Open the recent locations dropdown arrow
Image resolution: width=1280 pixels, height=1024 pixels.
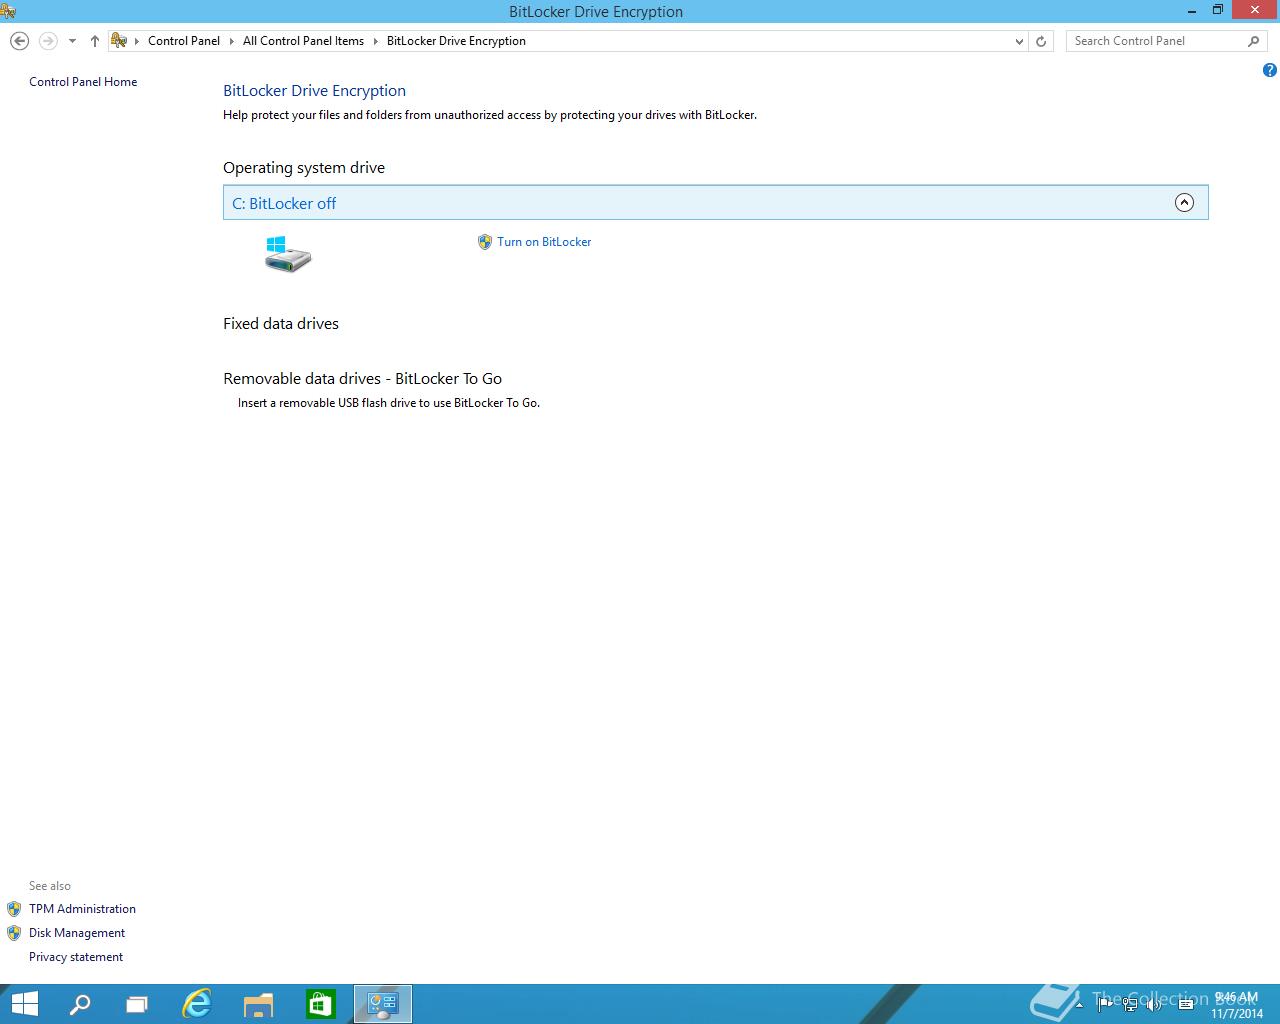pyautogui.click(x=72, y=41)
